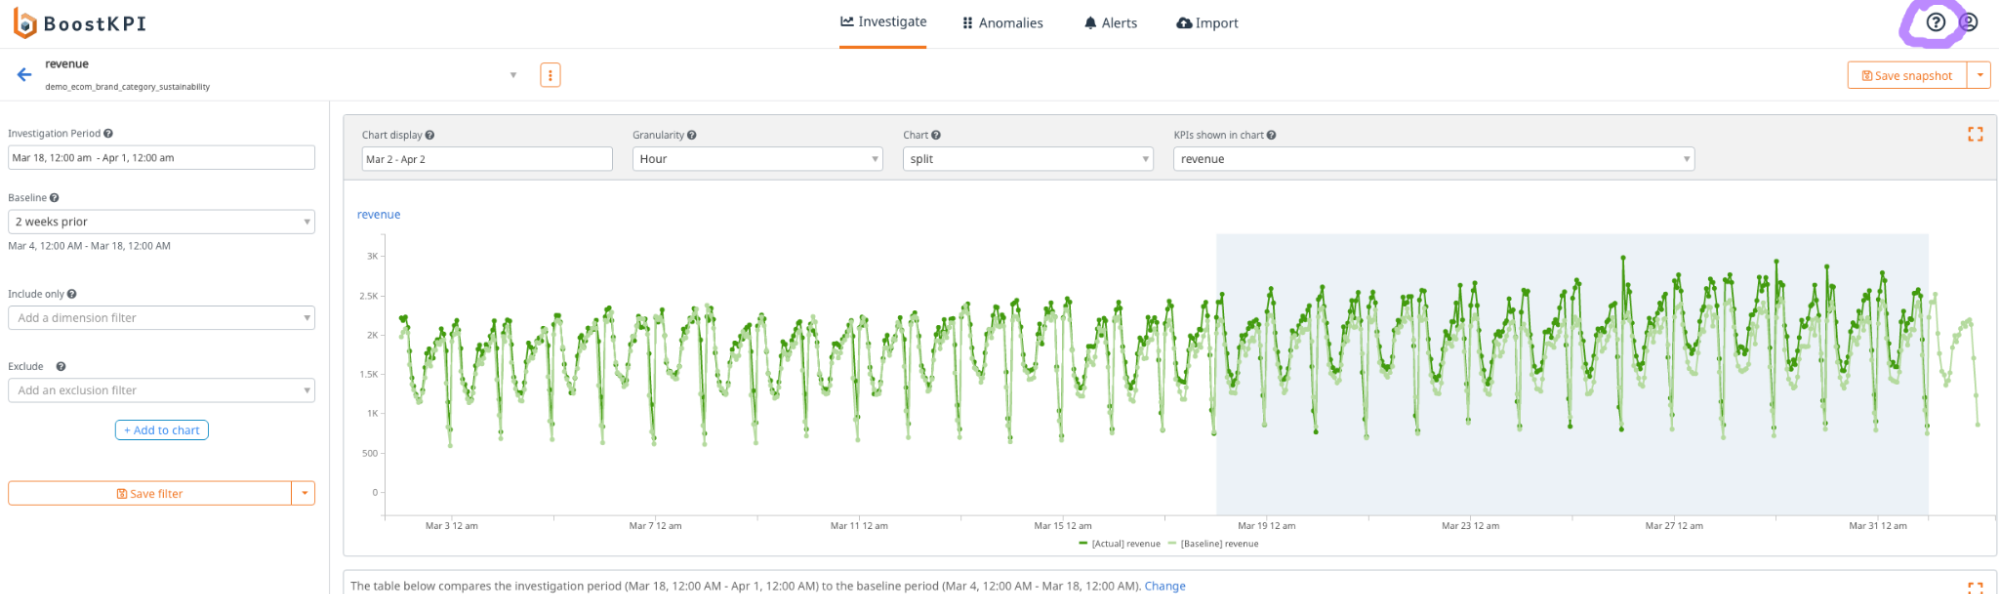Click the Investigation Period date range field

pos(161,158)
